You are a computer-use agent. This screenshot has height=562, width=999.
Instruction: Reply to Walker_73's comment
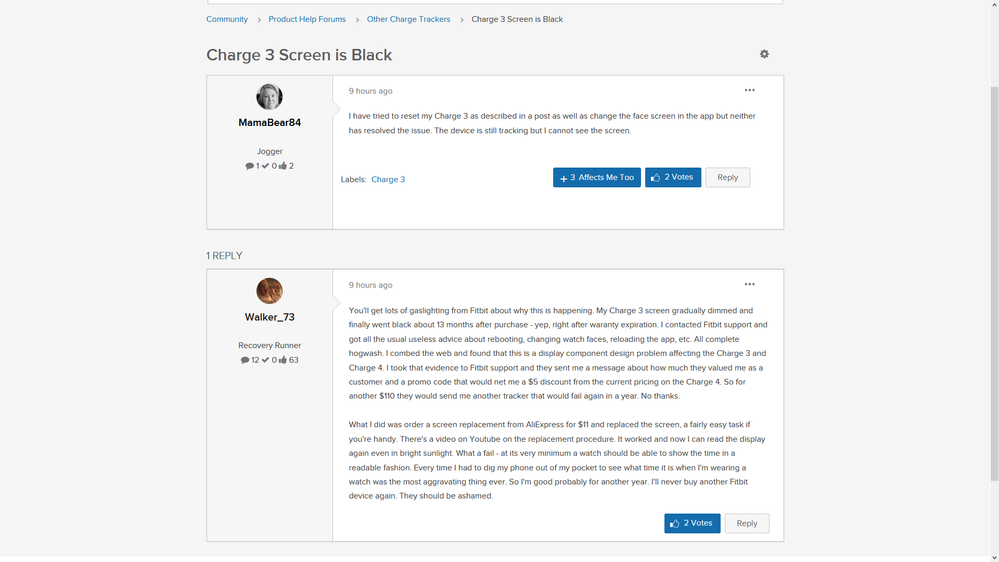[x=746, y=524]
